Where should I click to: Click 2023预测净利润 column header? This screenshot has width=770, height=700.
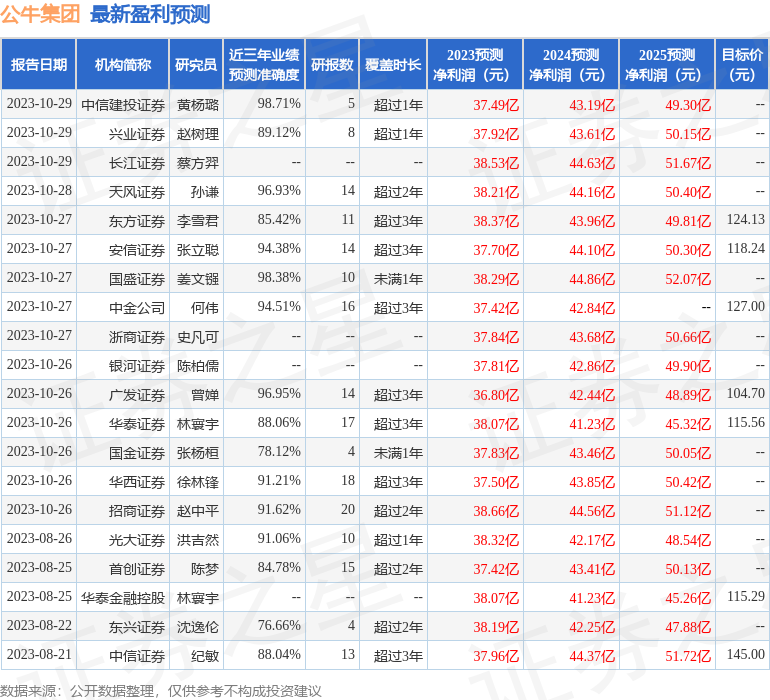click(475, 64)
